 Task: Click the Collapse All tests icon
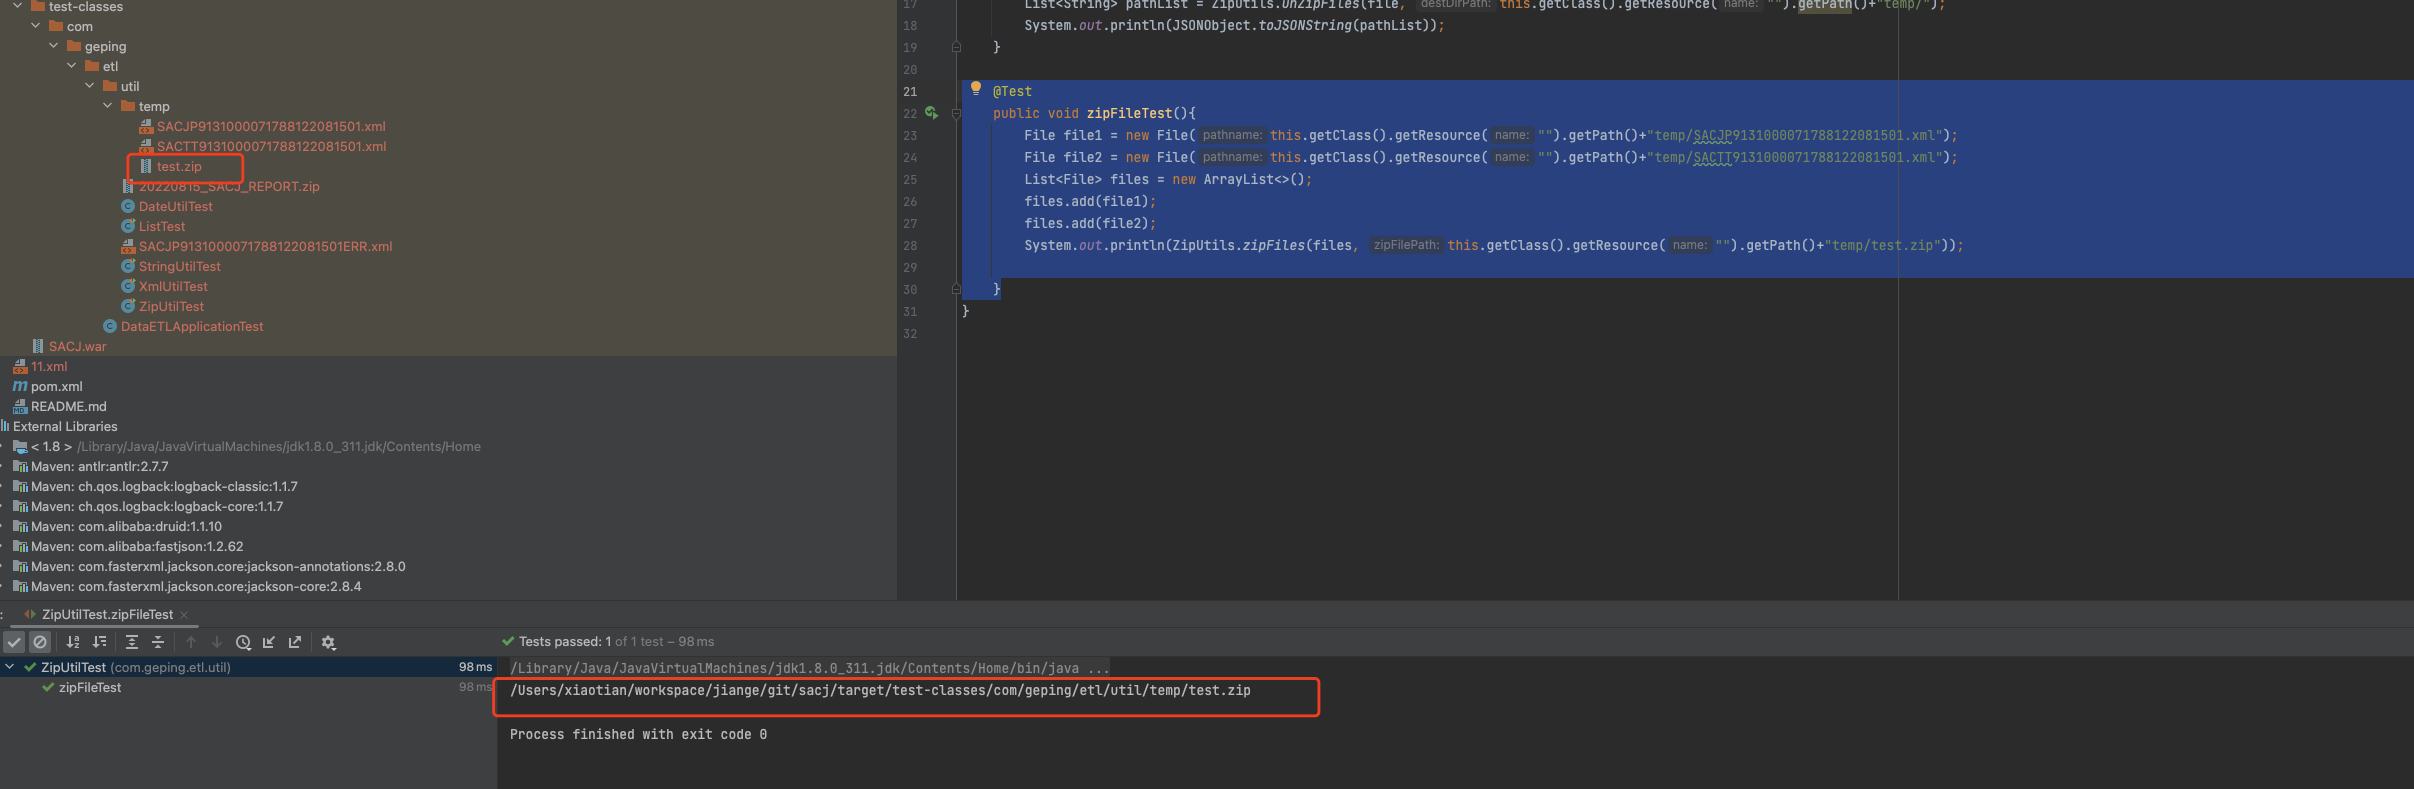[x=158, y=642]
